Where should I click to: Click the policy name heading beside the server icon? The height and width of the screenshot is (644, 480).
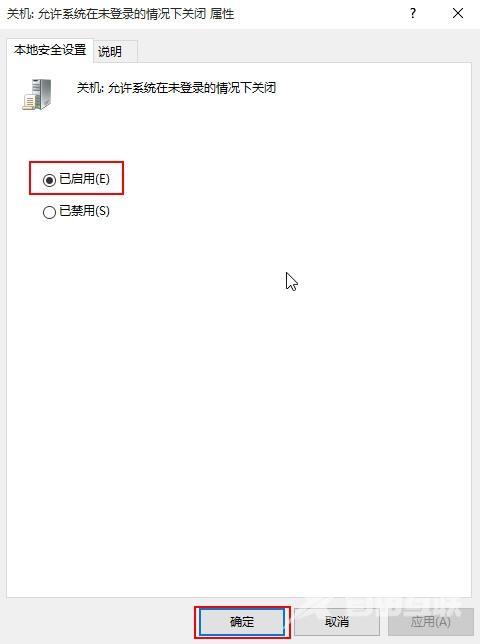pyautogui.click(x=176, y=88)
